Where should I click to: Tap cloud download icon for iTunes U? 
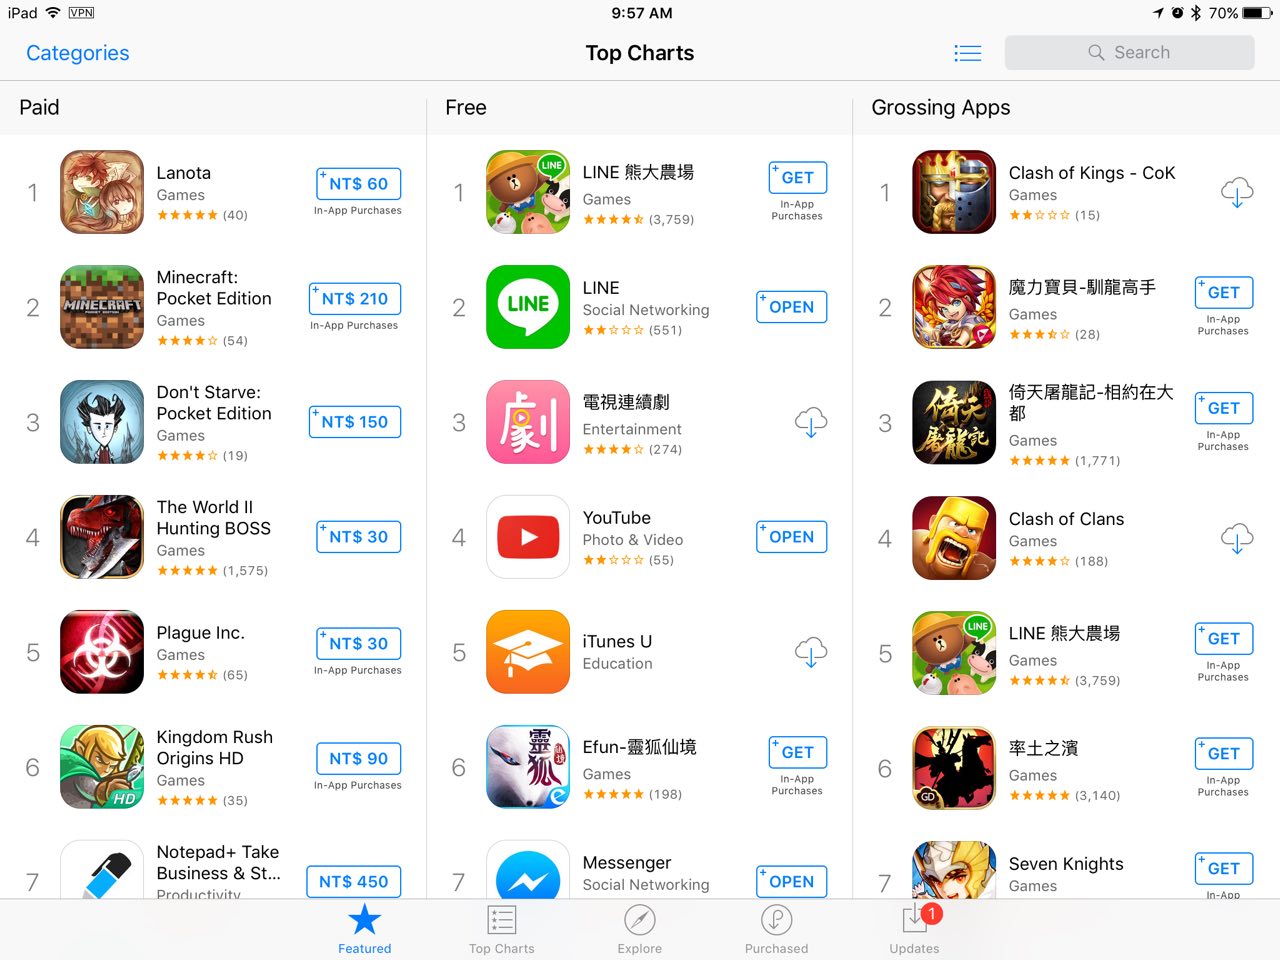[x=811, y=652]
